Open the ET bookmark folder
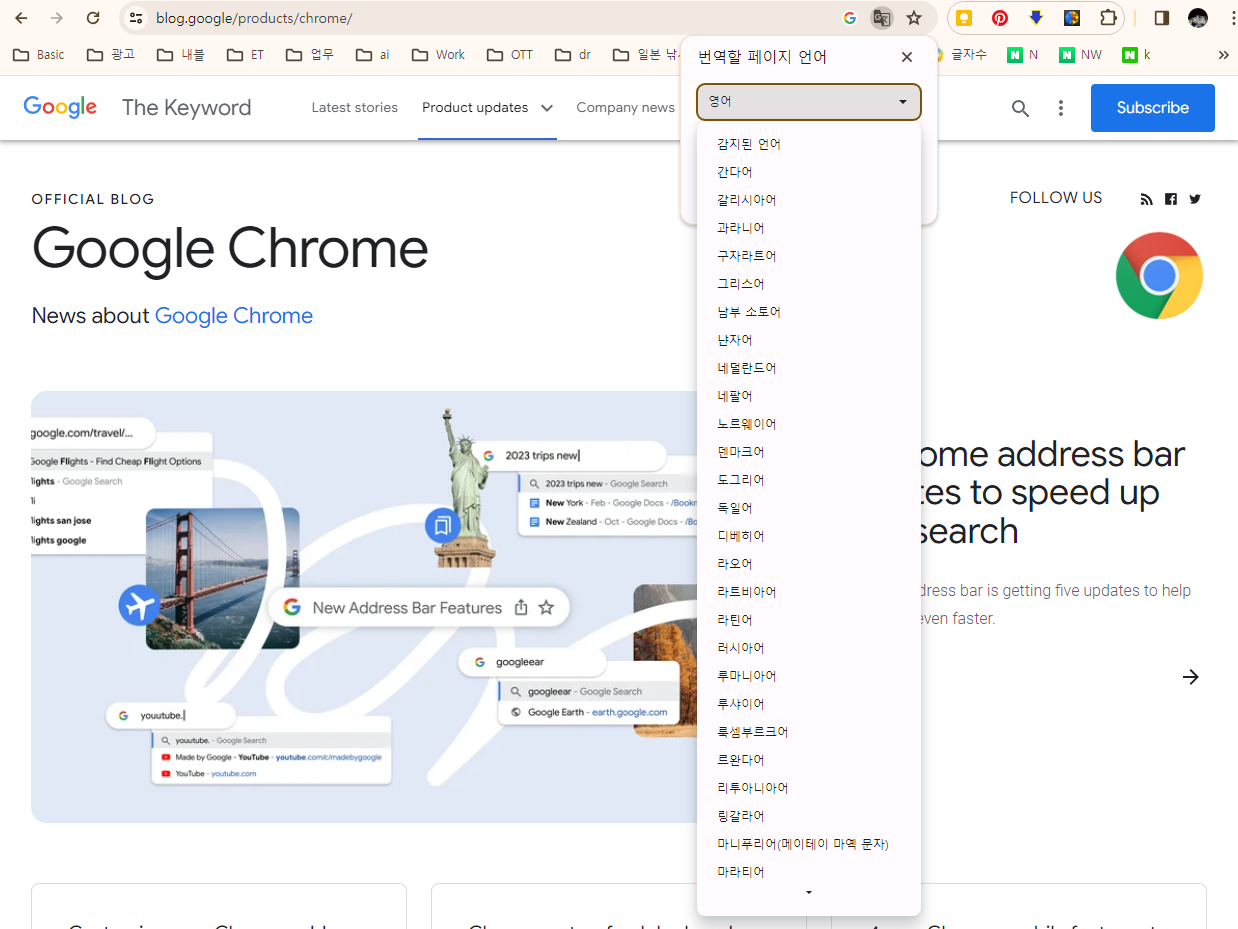Screen dimensions: 1238x929 click(246, 55)
